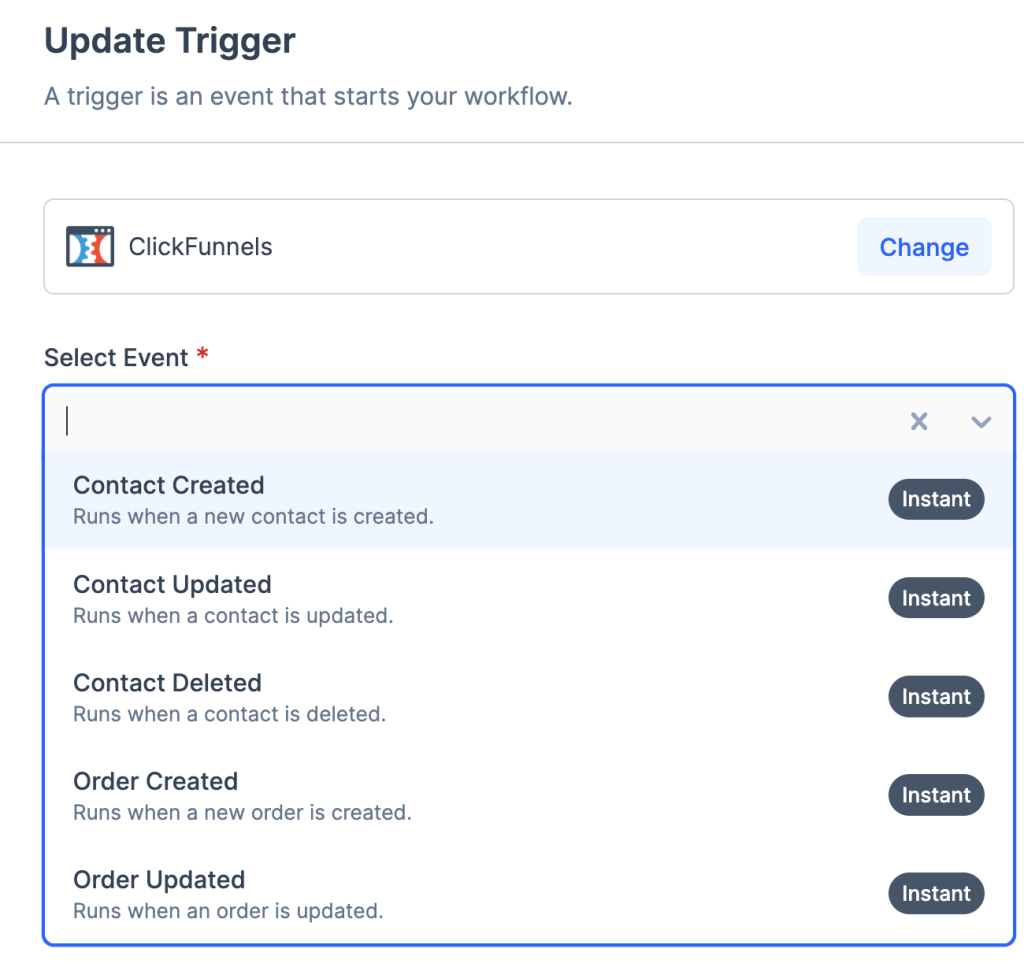Screen dimensions: 1024x967
Task: Choose the Contact Updated event
Action: 172,585
